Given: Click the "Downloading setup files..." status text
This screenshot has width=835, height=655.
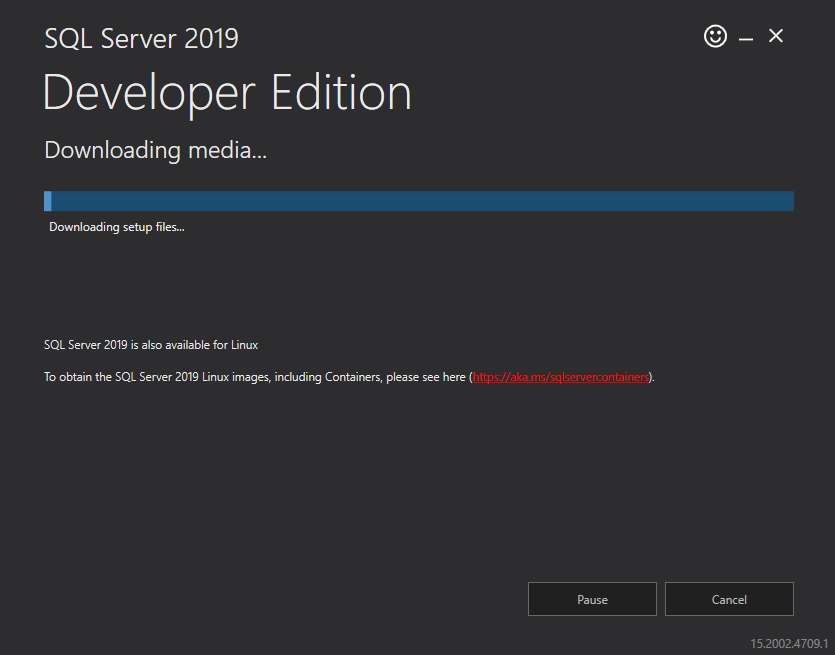Looking at the screenshot, I should (117, 227).
